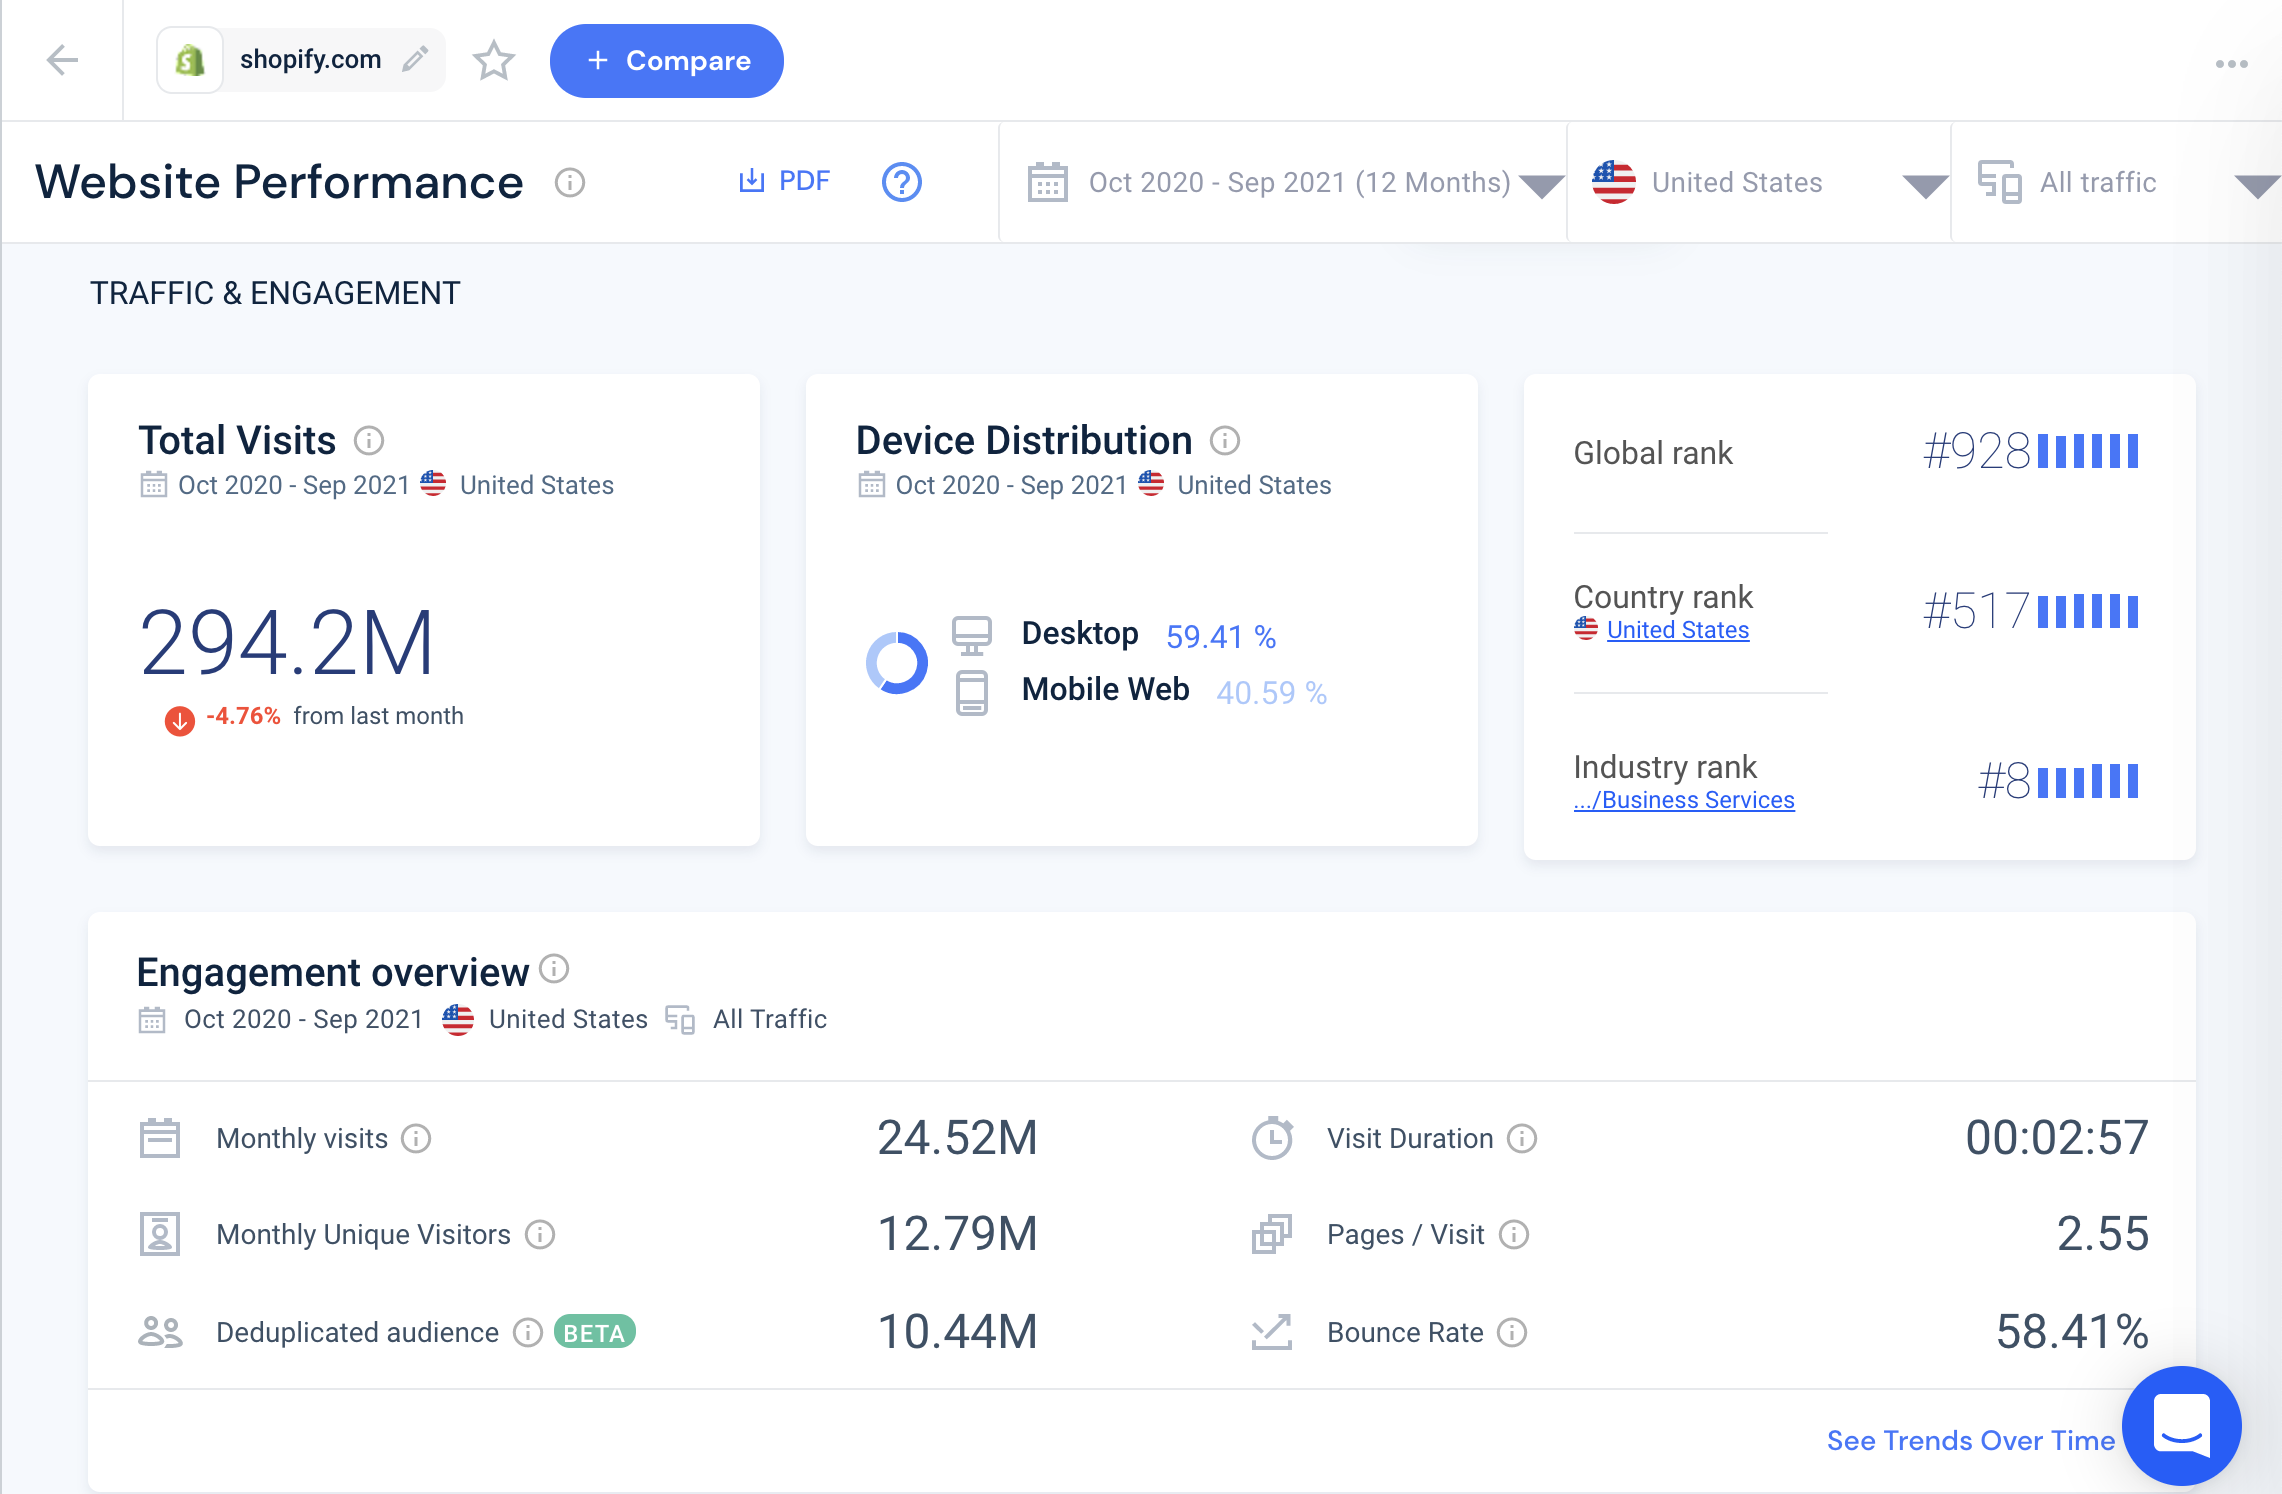Show info for Device Distribution
Image resolution: width=2282 pixels, height=1494 pixels.
(1225, 441)
